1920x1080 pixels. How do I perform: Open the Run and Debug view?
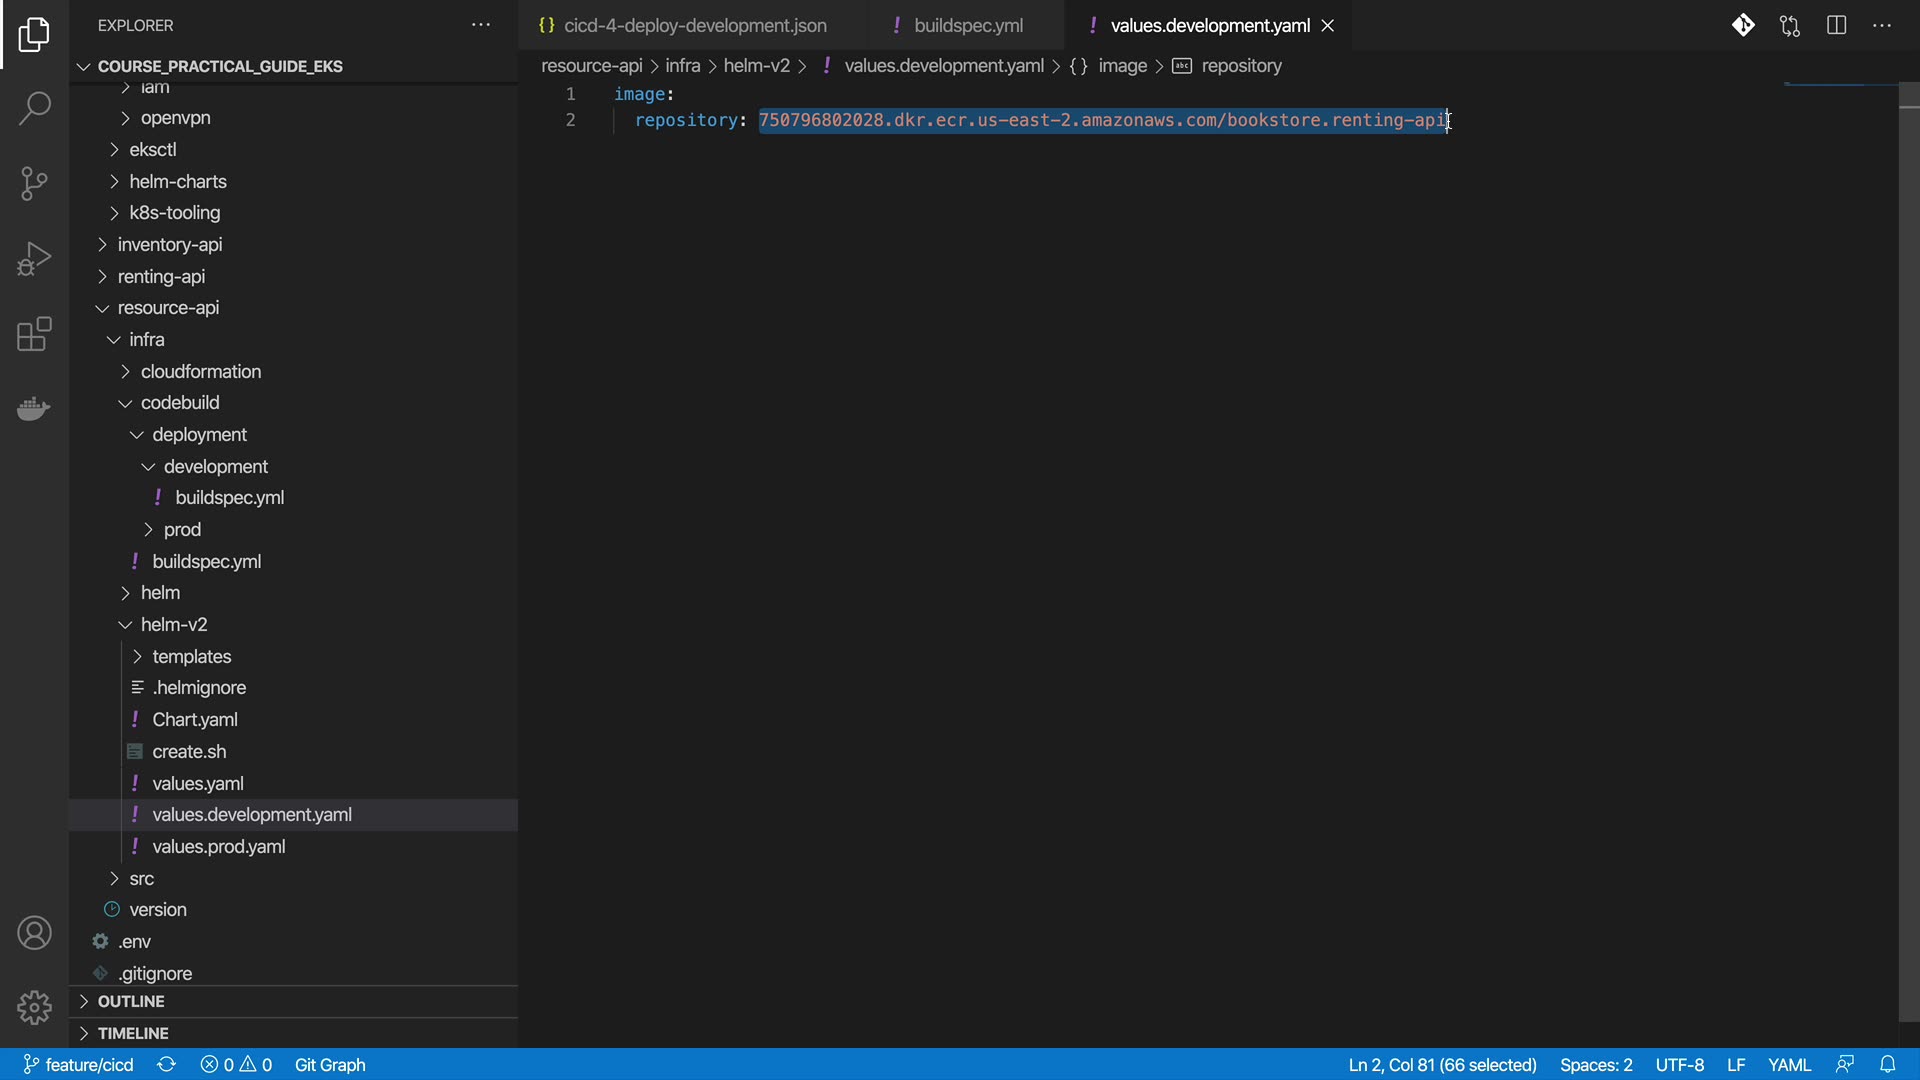[34, 258]
